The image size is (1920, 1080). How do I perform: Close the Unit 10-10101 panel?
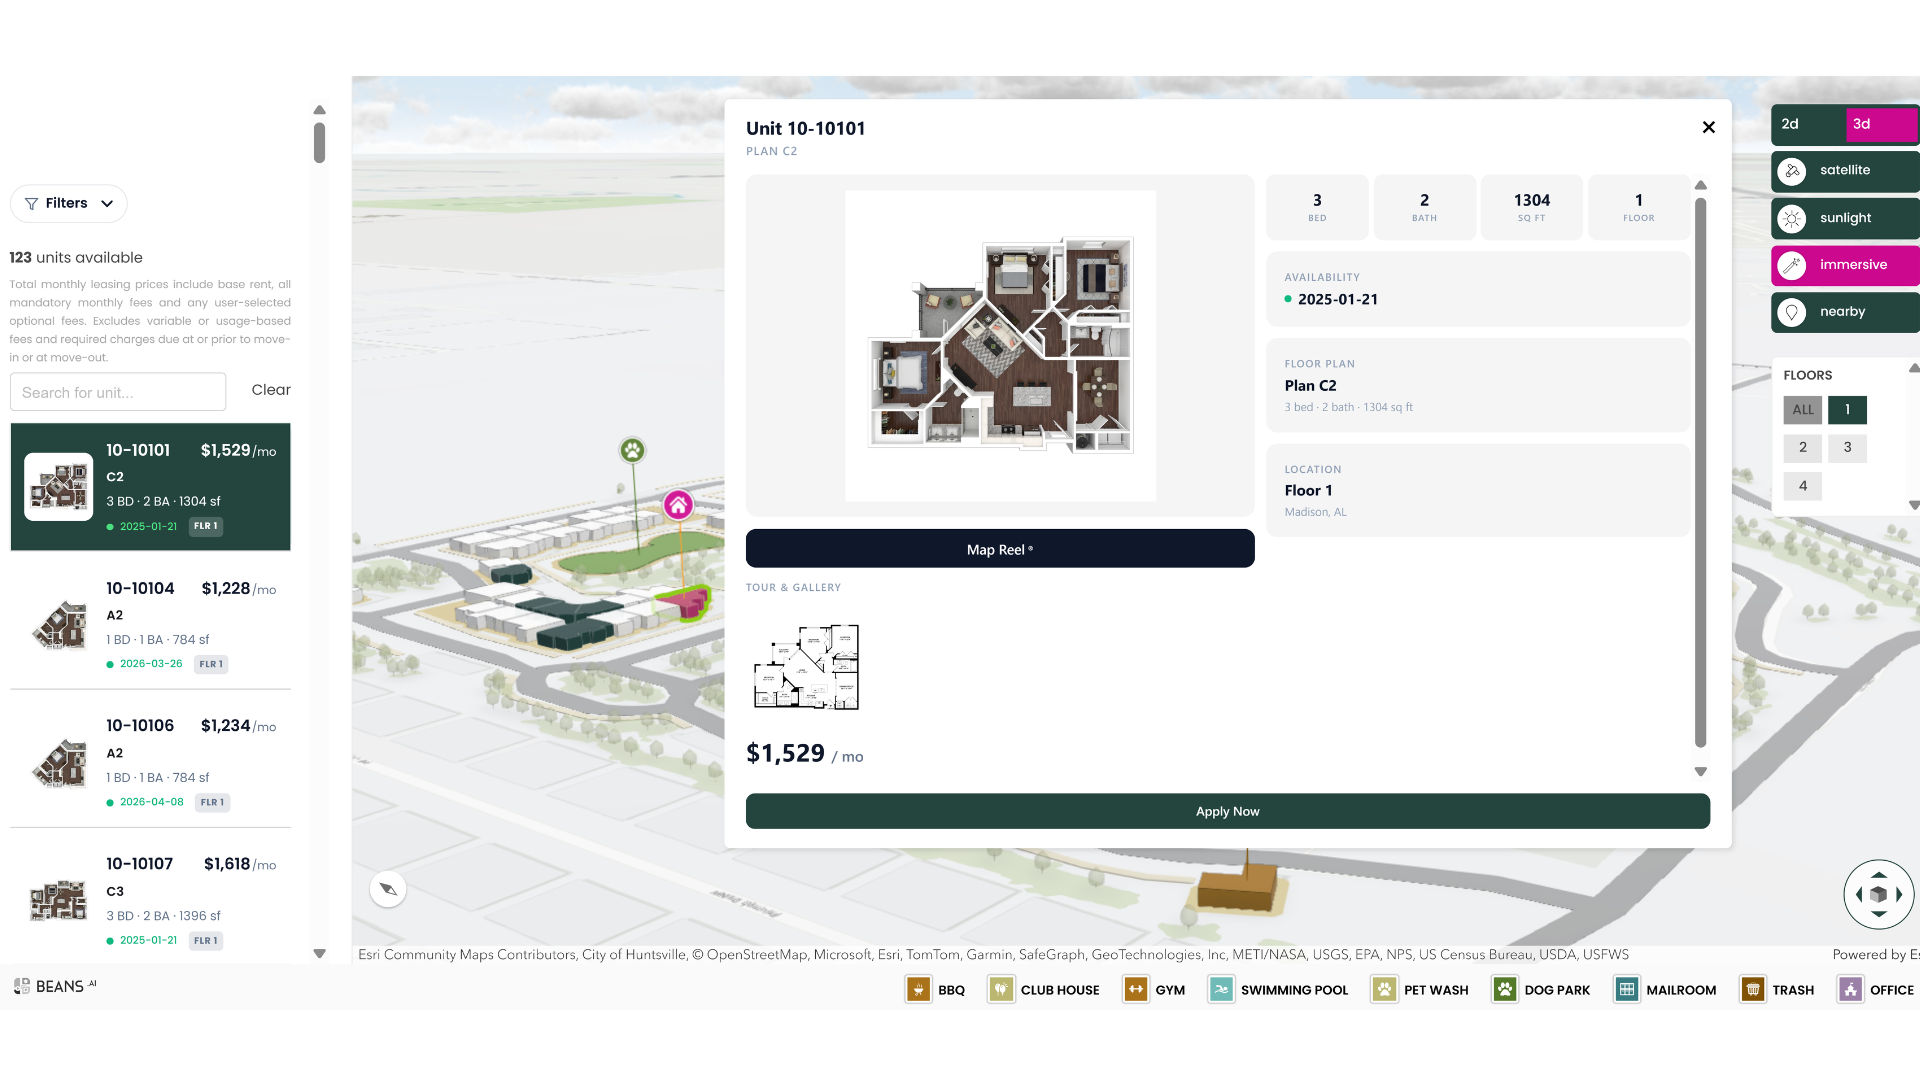(x=1709, y=127)
